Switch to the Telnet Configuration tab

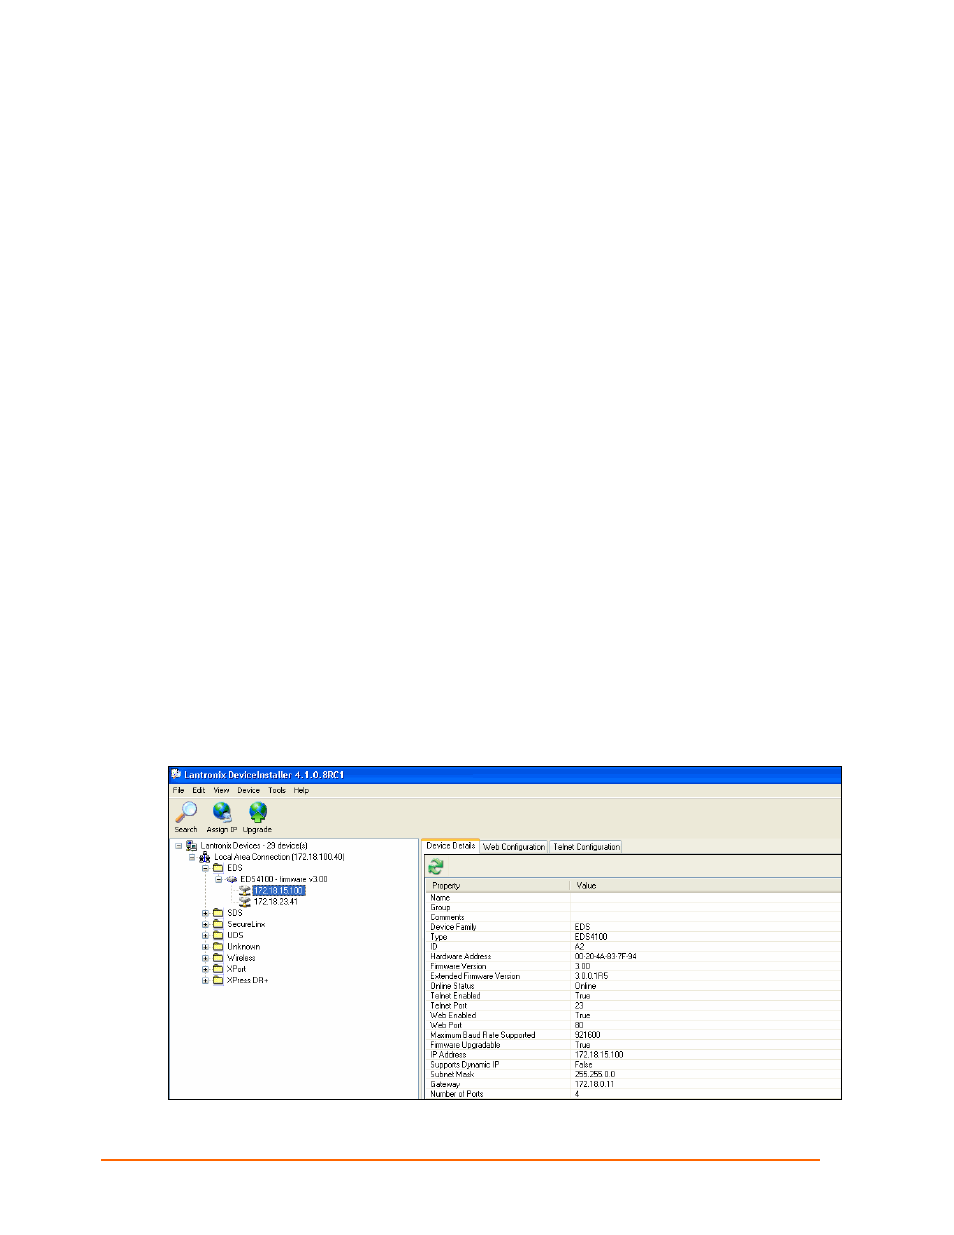pos(587,847)
